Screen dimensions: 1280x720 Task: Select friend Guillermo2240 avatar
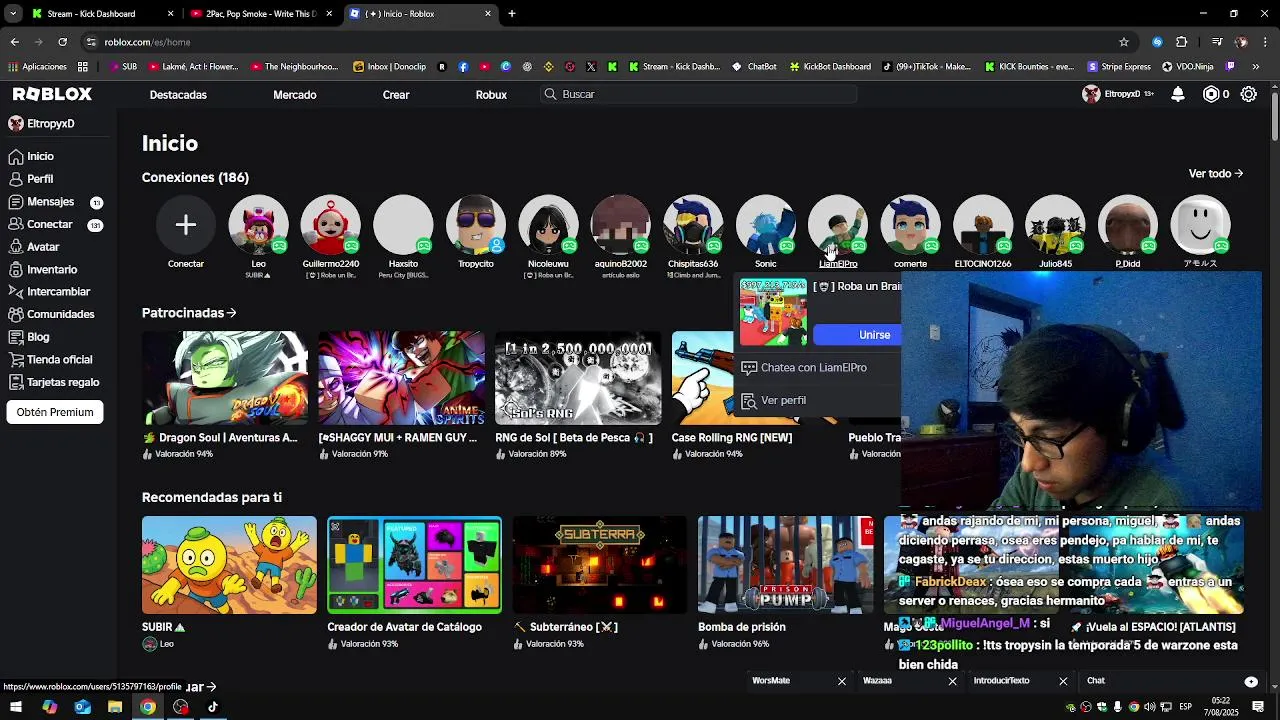coord(331,225)
